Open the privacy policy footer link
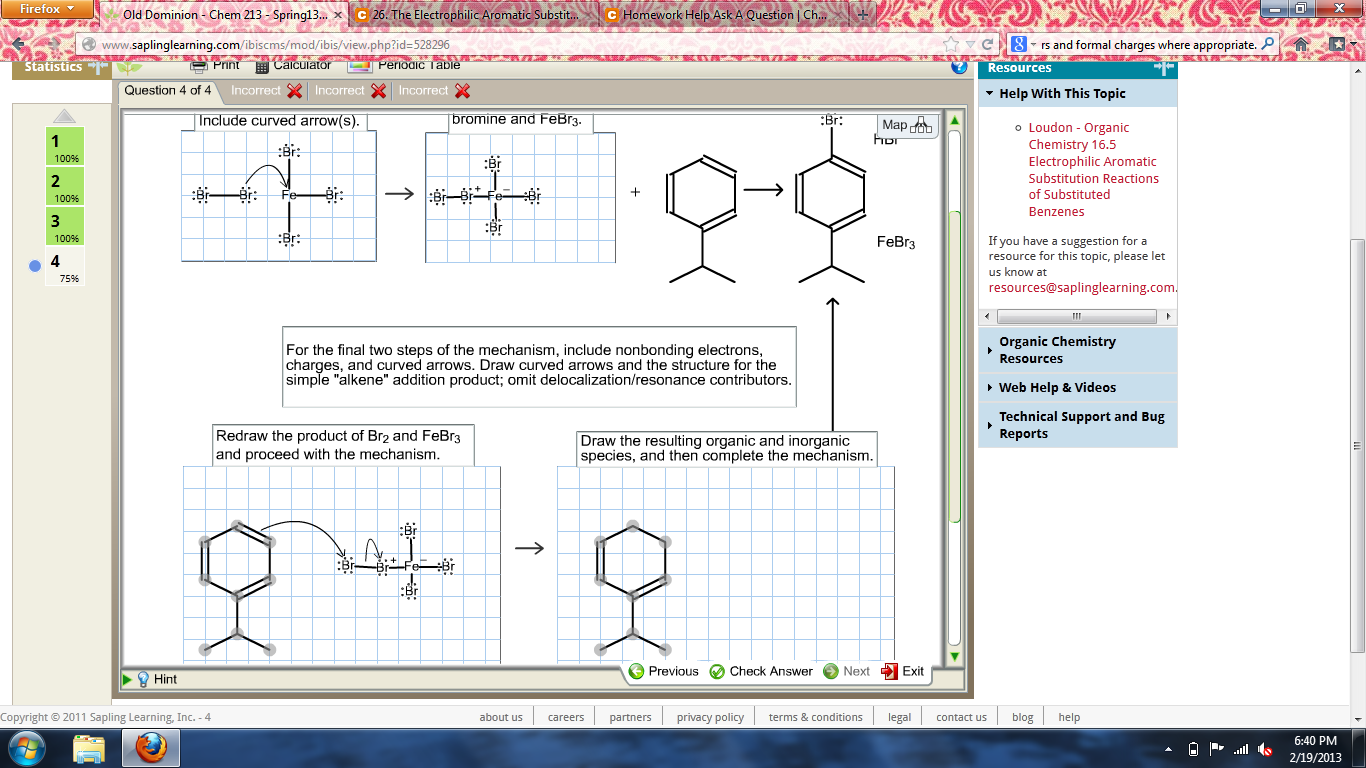1366x768 pixels. [x=710, y=717]
